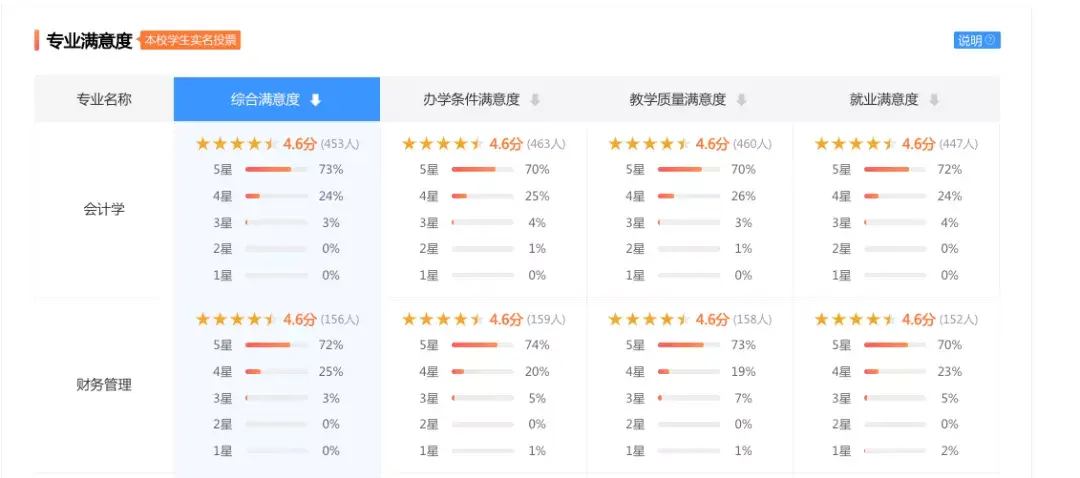Switch to 办学条件满意度 column header
The height and width of the screenshot is (478, 1080).
(x=471, y=100)
